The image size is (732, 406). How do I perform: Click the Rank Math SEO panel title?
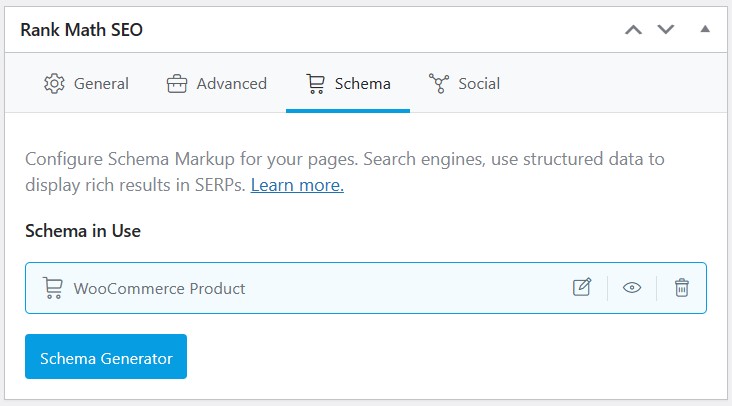click(x=82, y=30)
